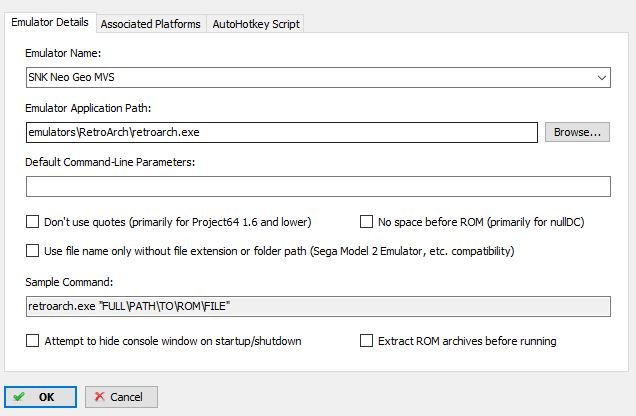Image resolution: width=636 pixels, height=416 pixels.
Task: Click the Emulator Name label text
Action: pos(63,53)
